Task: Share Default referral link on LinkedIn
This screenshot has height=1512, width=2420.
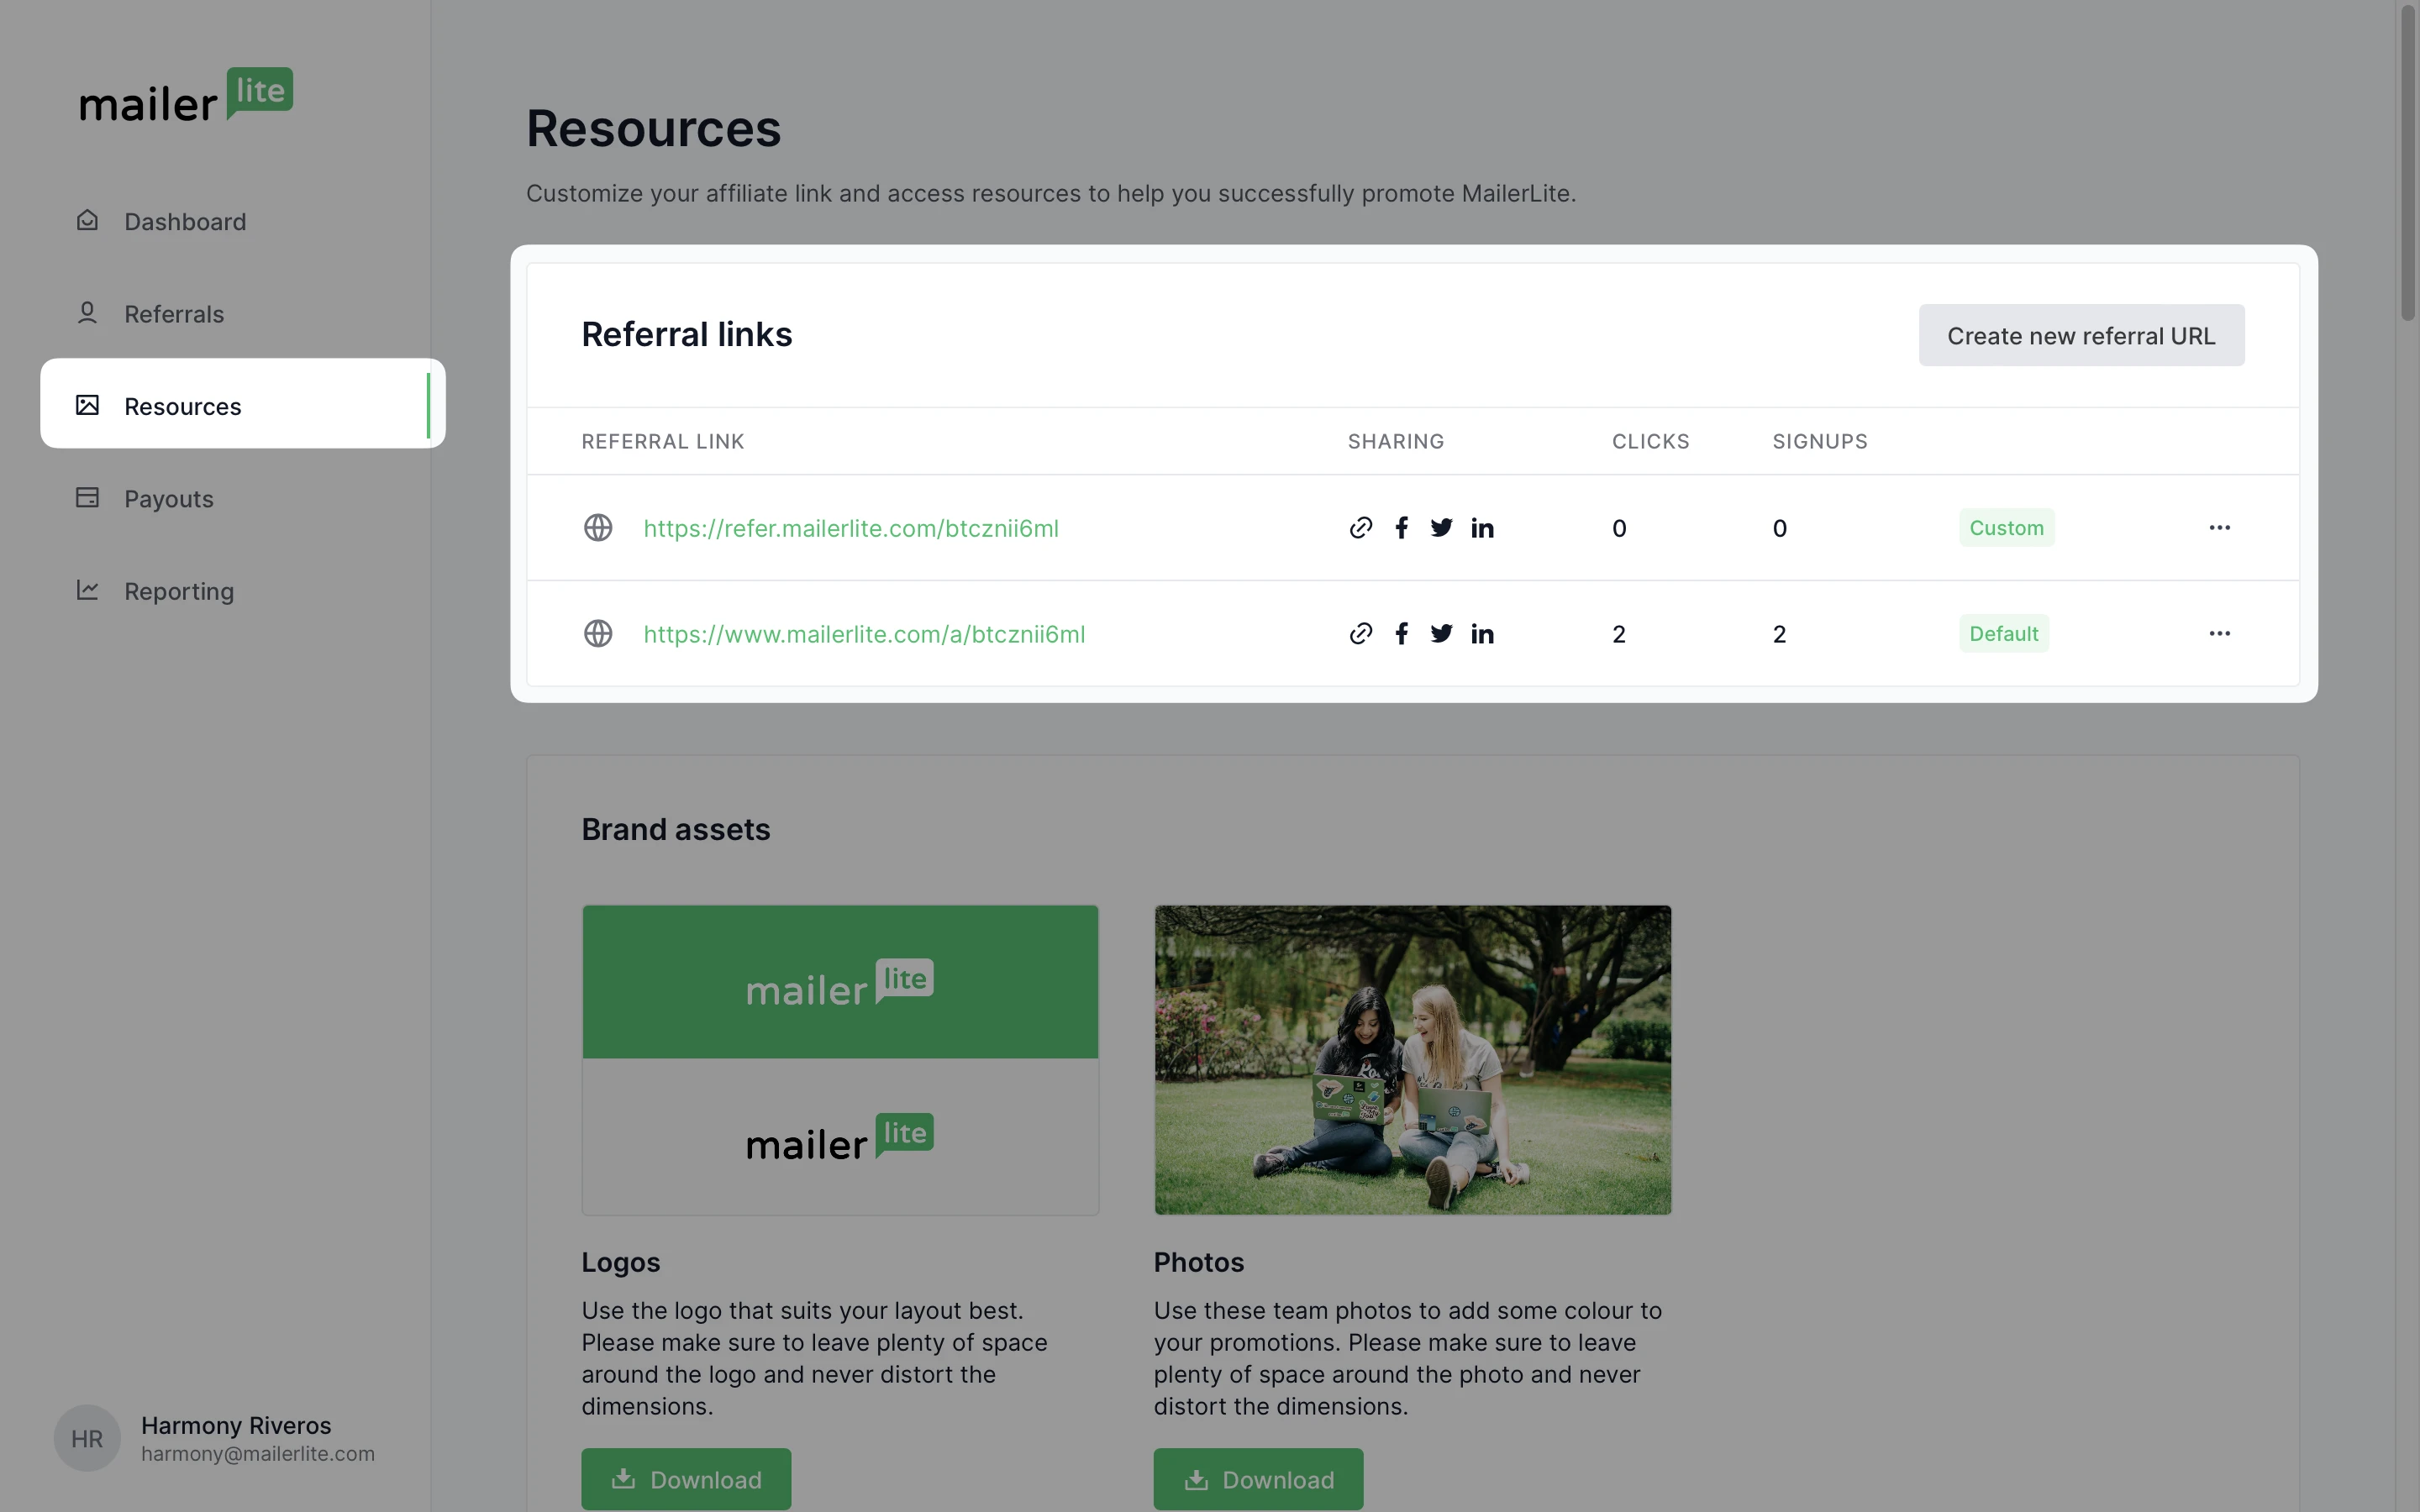Action: (1482, 634)
